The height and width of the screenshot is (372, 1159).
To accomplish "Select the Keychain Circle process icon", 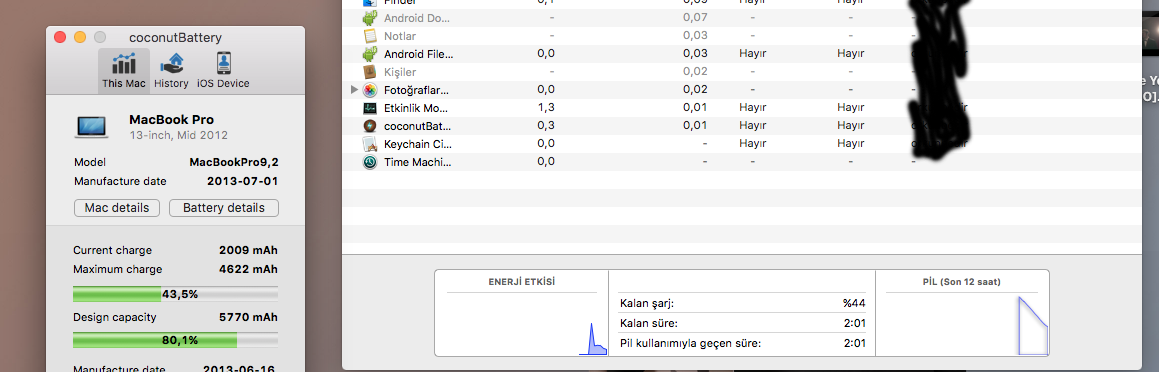I will pos(370,143).
